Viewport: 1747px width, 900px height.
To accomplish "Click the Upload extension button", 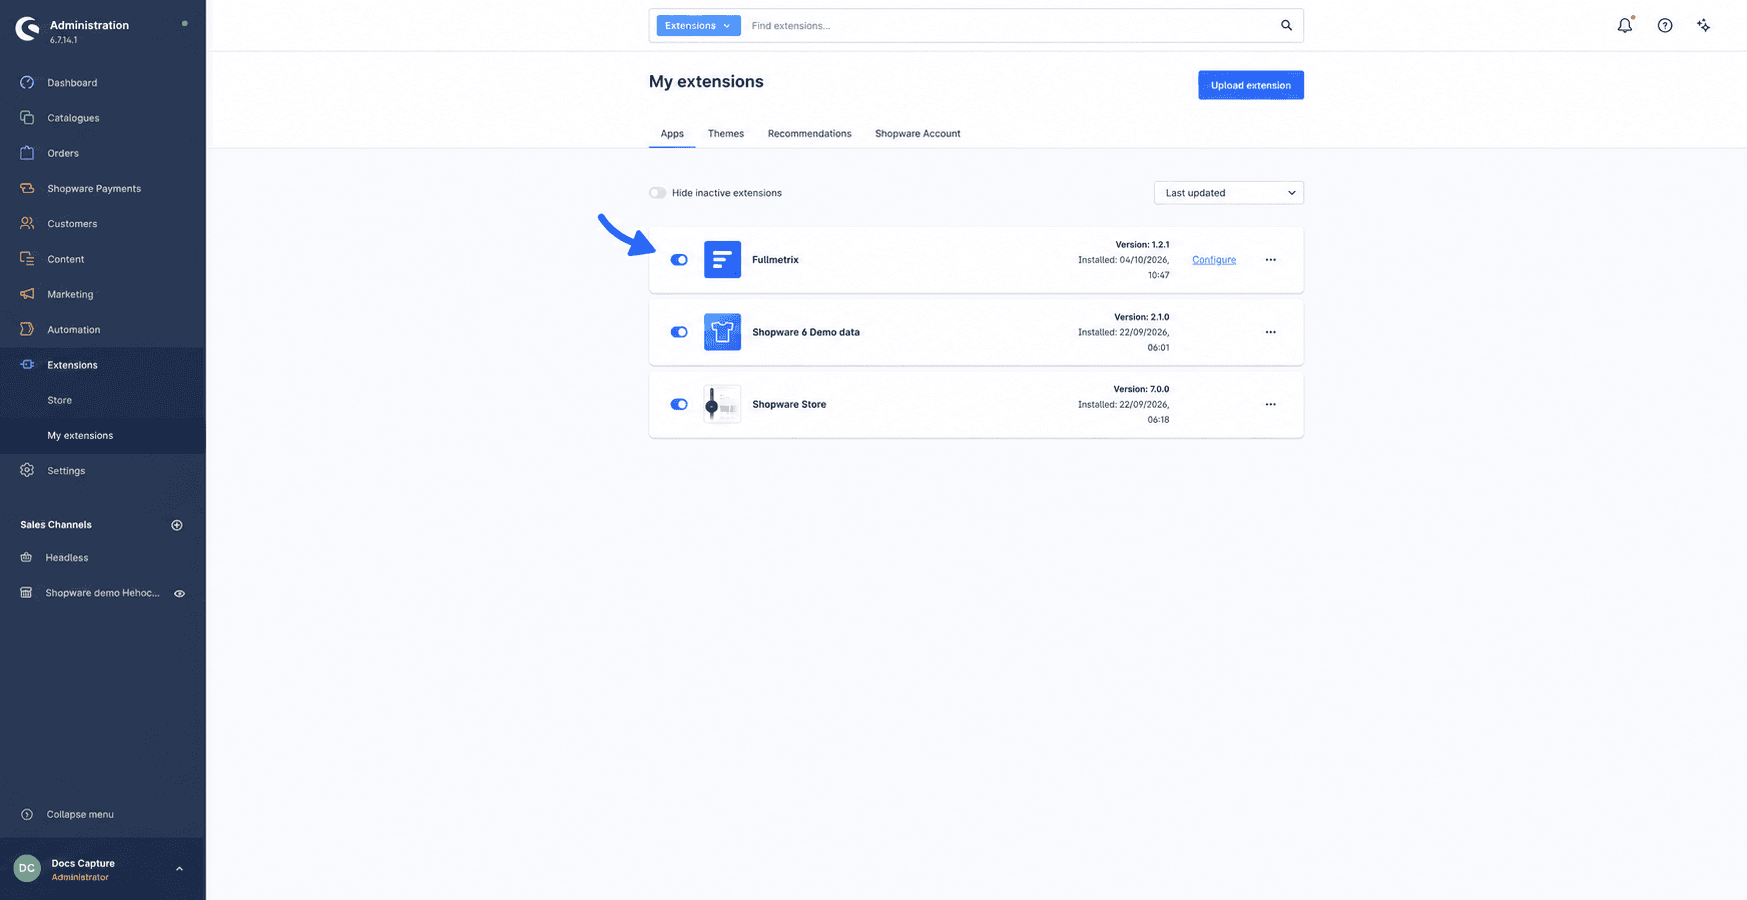I will 1251,85.
